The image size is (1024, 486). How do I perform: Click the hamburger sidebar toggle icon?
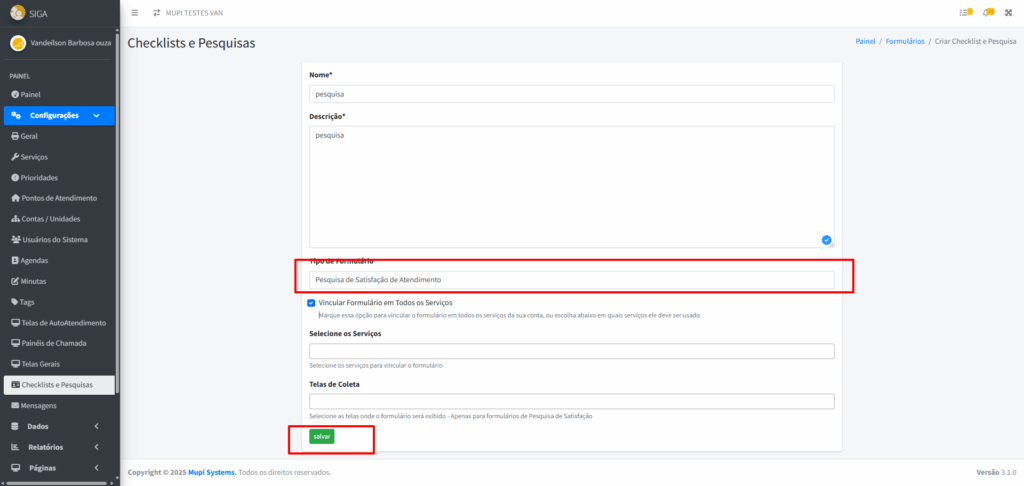click(x=135, y=12)
